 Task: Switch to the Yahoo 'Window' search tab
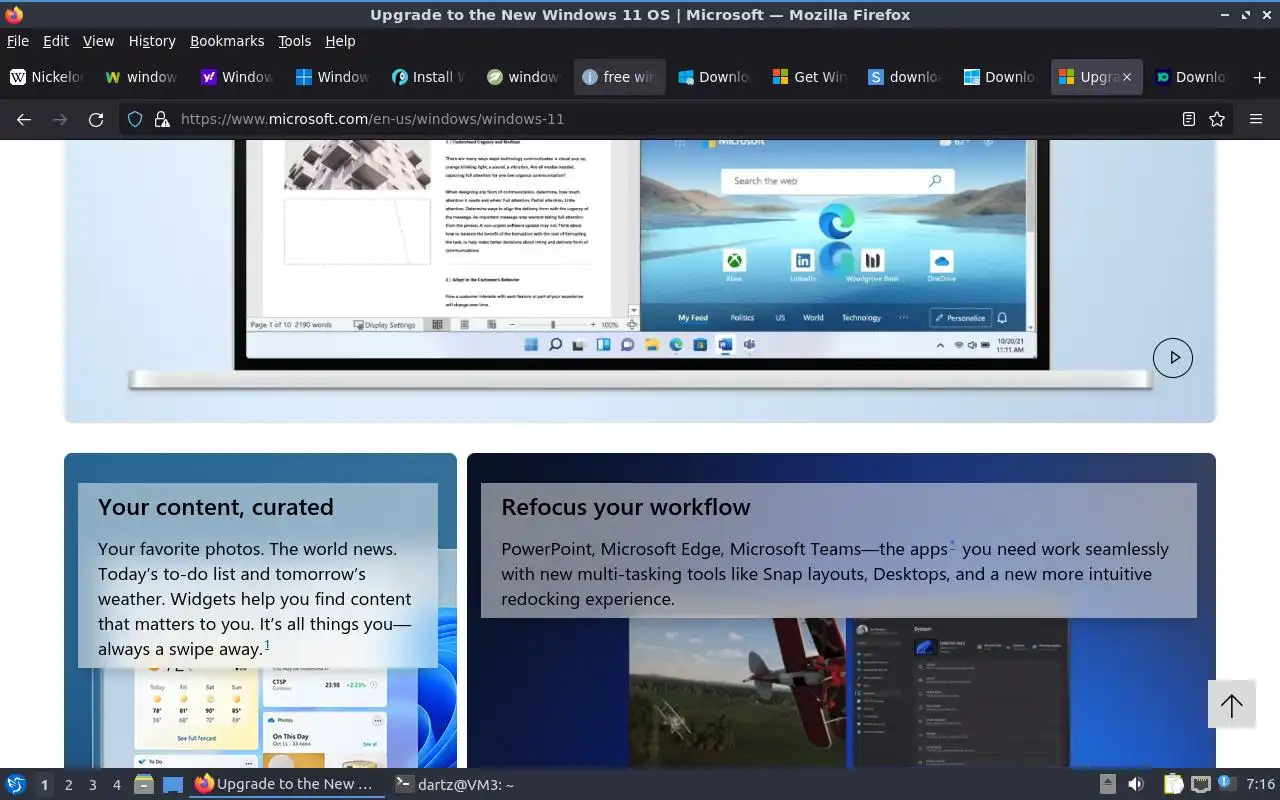237,77
